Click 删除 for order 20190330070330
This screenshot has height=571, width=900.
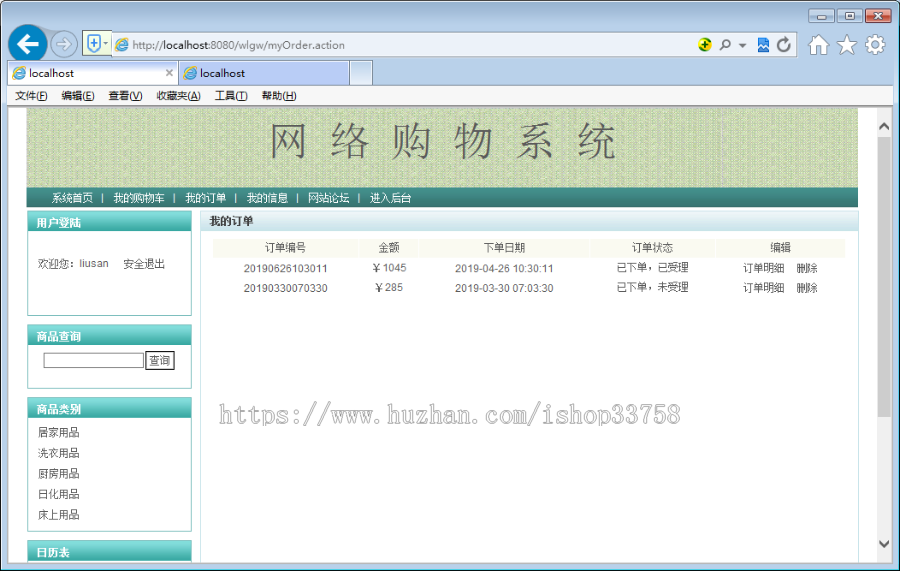pos(807,288)
